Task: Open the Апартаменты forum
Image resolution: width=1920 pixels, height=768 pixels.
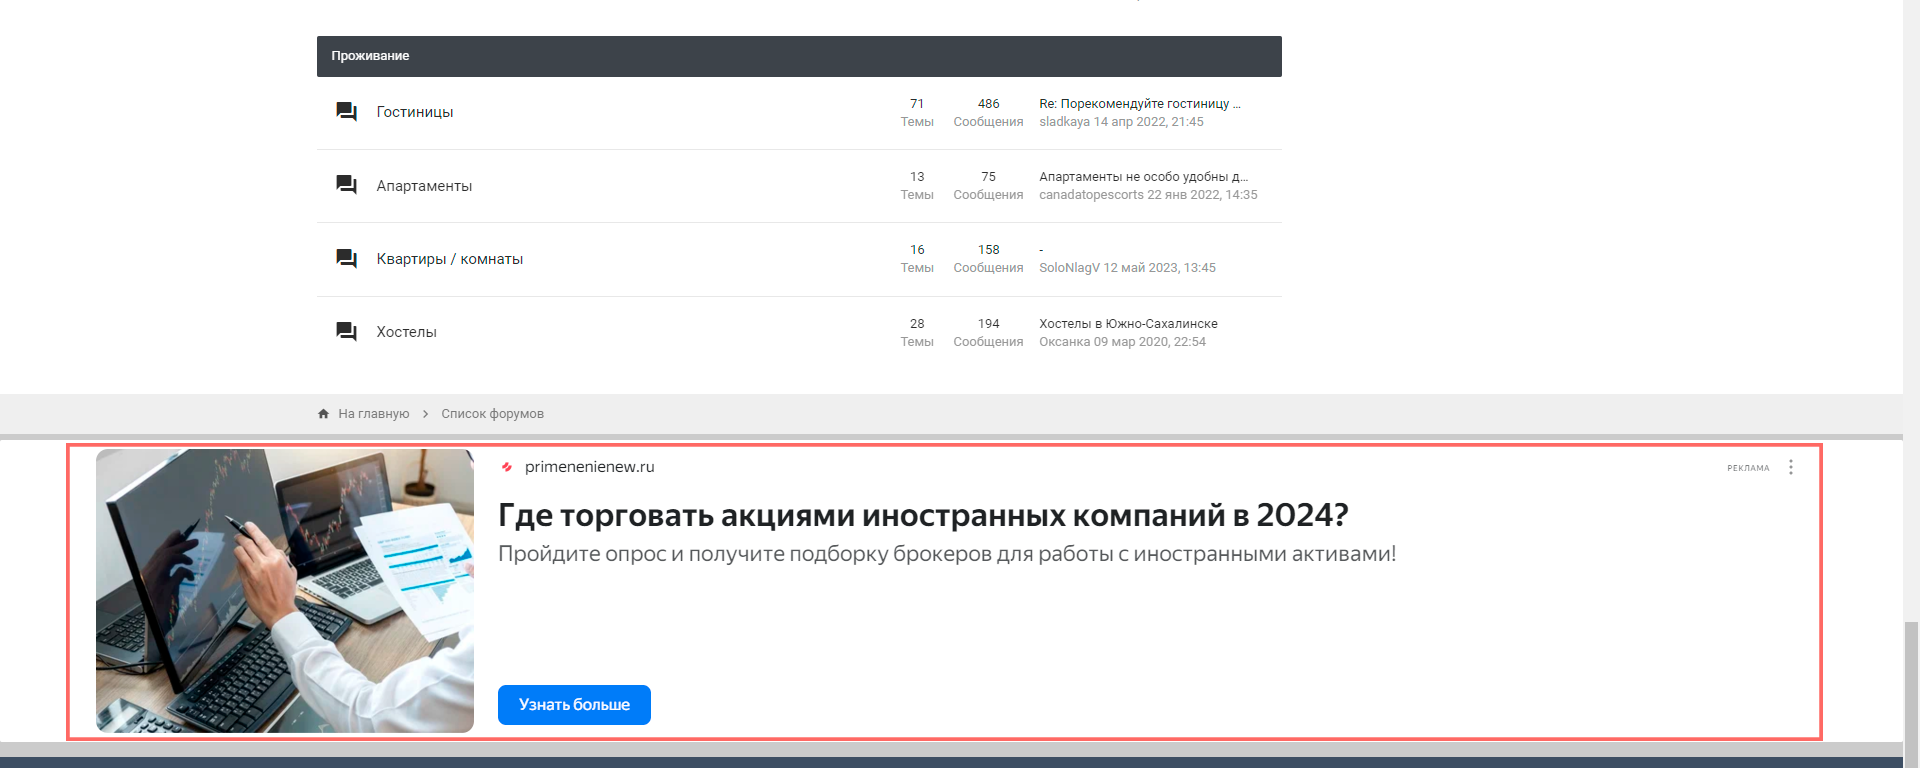Action: pos(424,186)
